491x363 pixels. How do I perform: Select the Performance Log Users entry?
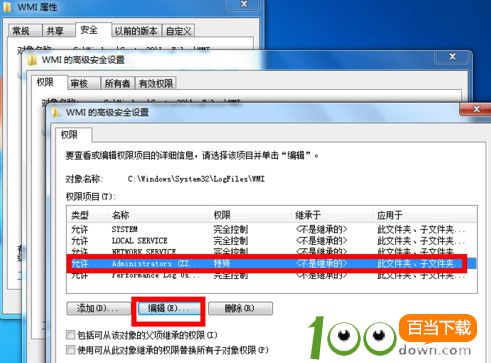click(x=271, y=275)
